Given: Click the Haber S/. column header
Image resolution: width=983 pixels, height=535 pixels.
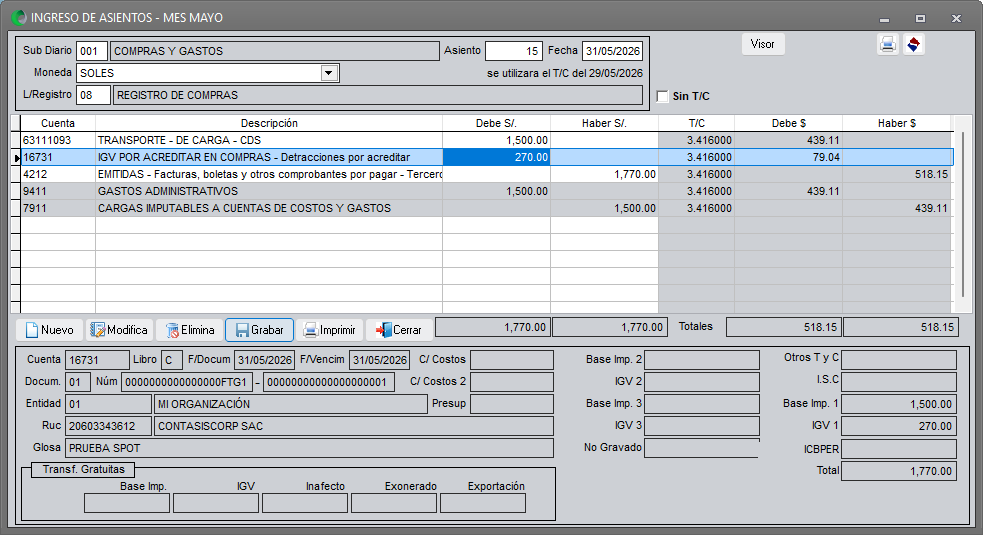Looking at the screenshot, I should 604,123.
